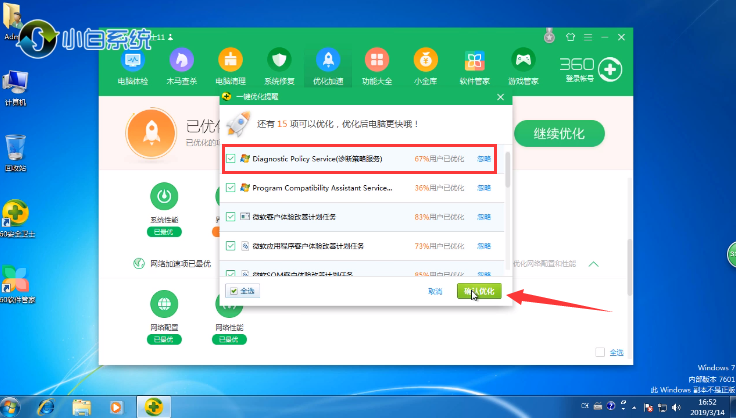This screenshot has height=418, width=736.
Task: Collapse the 网络加速 section chevron
Action: click(593, 264)
